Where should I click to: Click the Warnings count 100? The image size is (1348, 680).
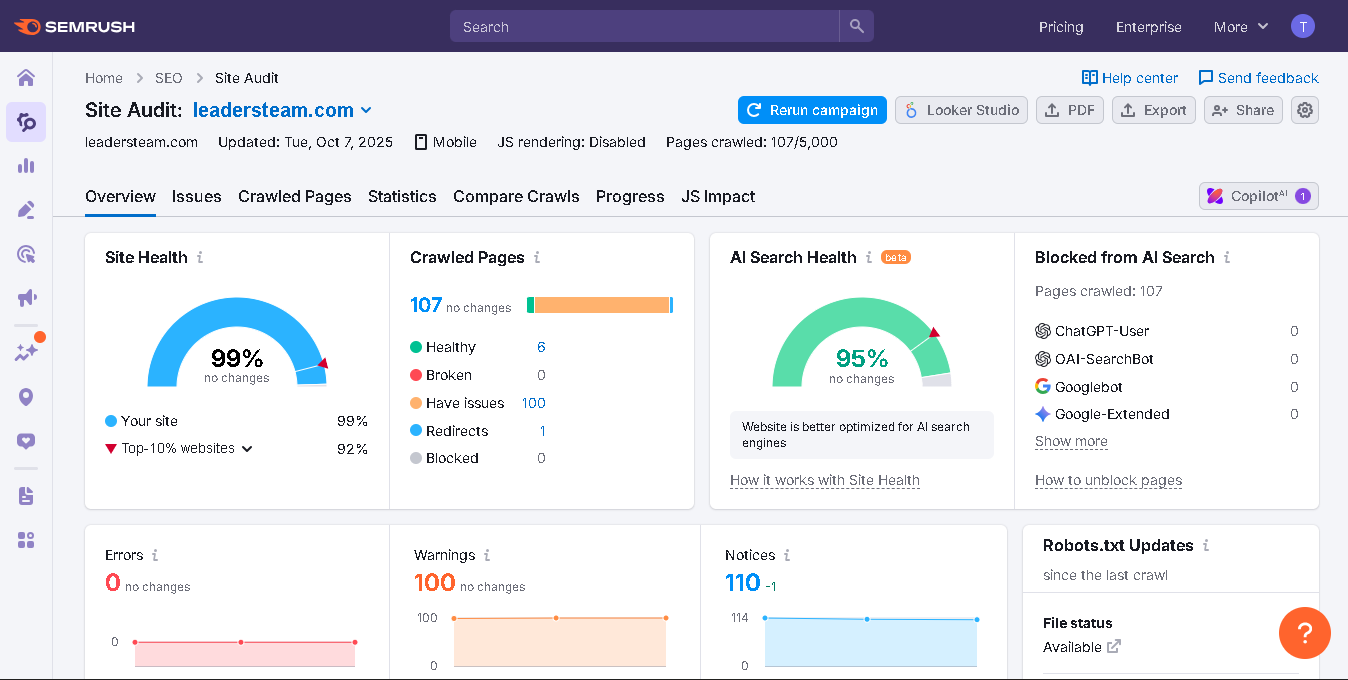(x=435, y=582)
